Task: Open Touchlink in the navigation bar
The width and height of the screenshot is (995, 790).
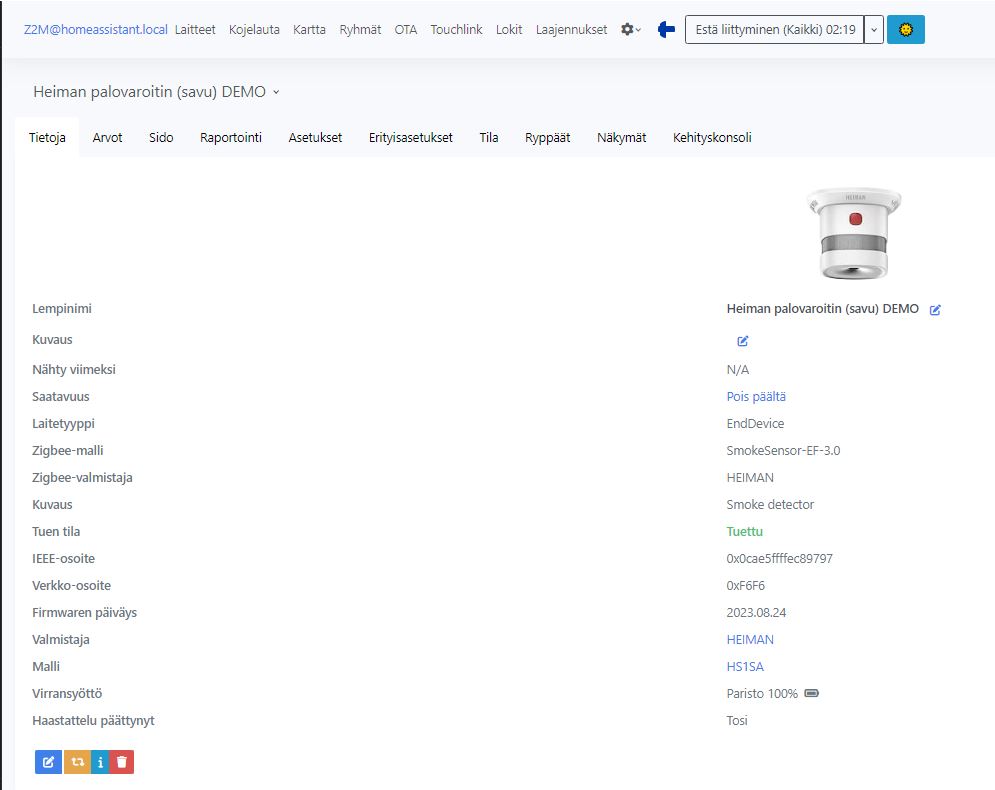Action: point(456,29)
